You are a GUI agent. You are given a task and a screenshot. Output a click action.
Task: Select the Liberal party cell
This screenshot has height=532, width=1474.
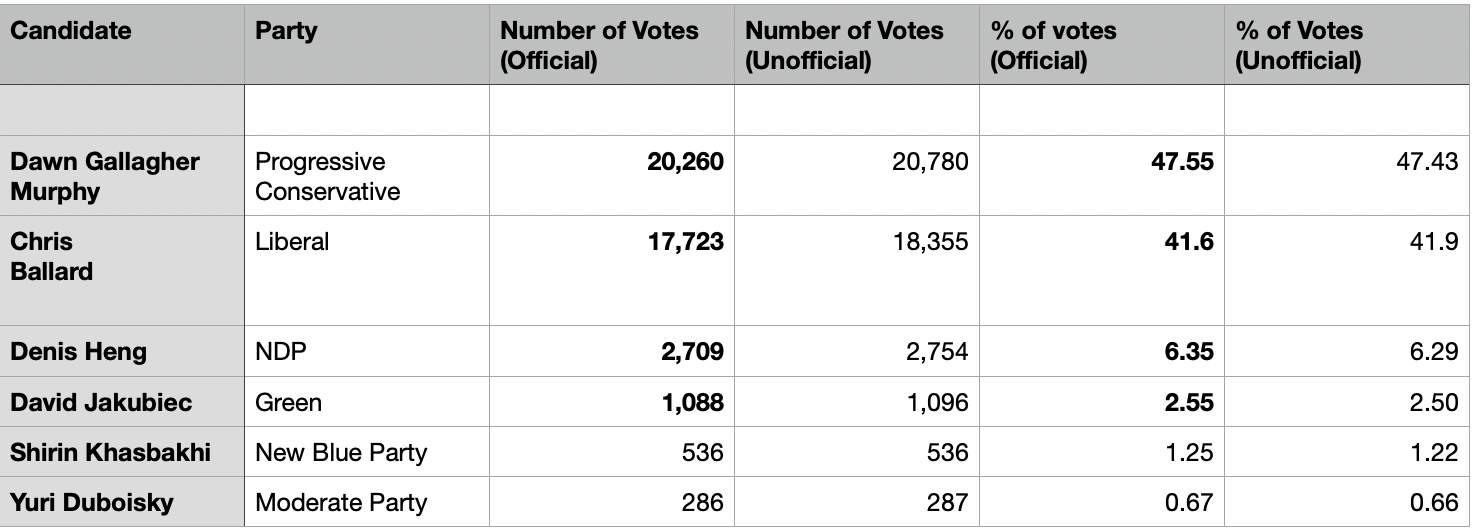pyautogui.click(x=367, y=271)
